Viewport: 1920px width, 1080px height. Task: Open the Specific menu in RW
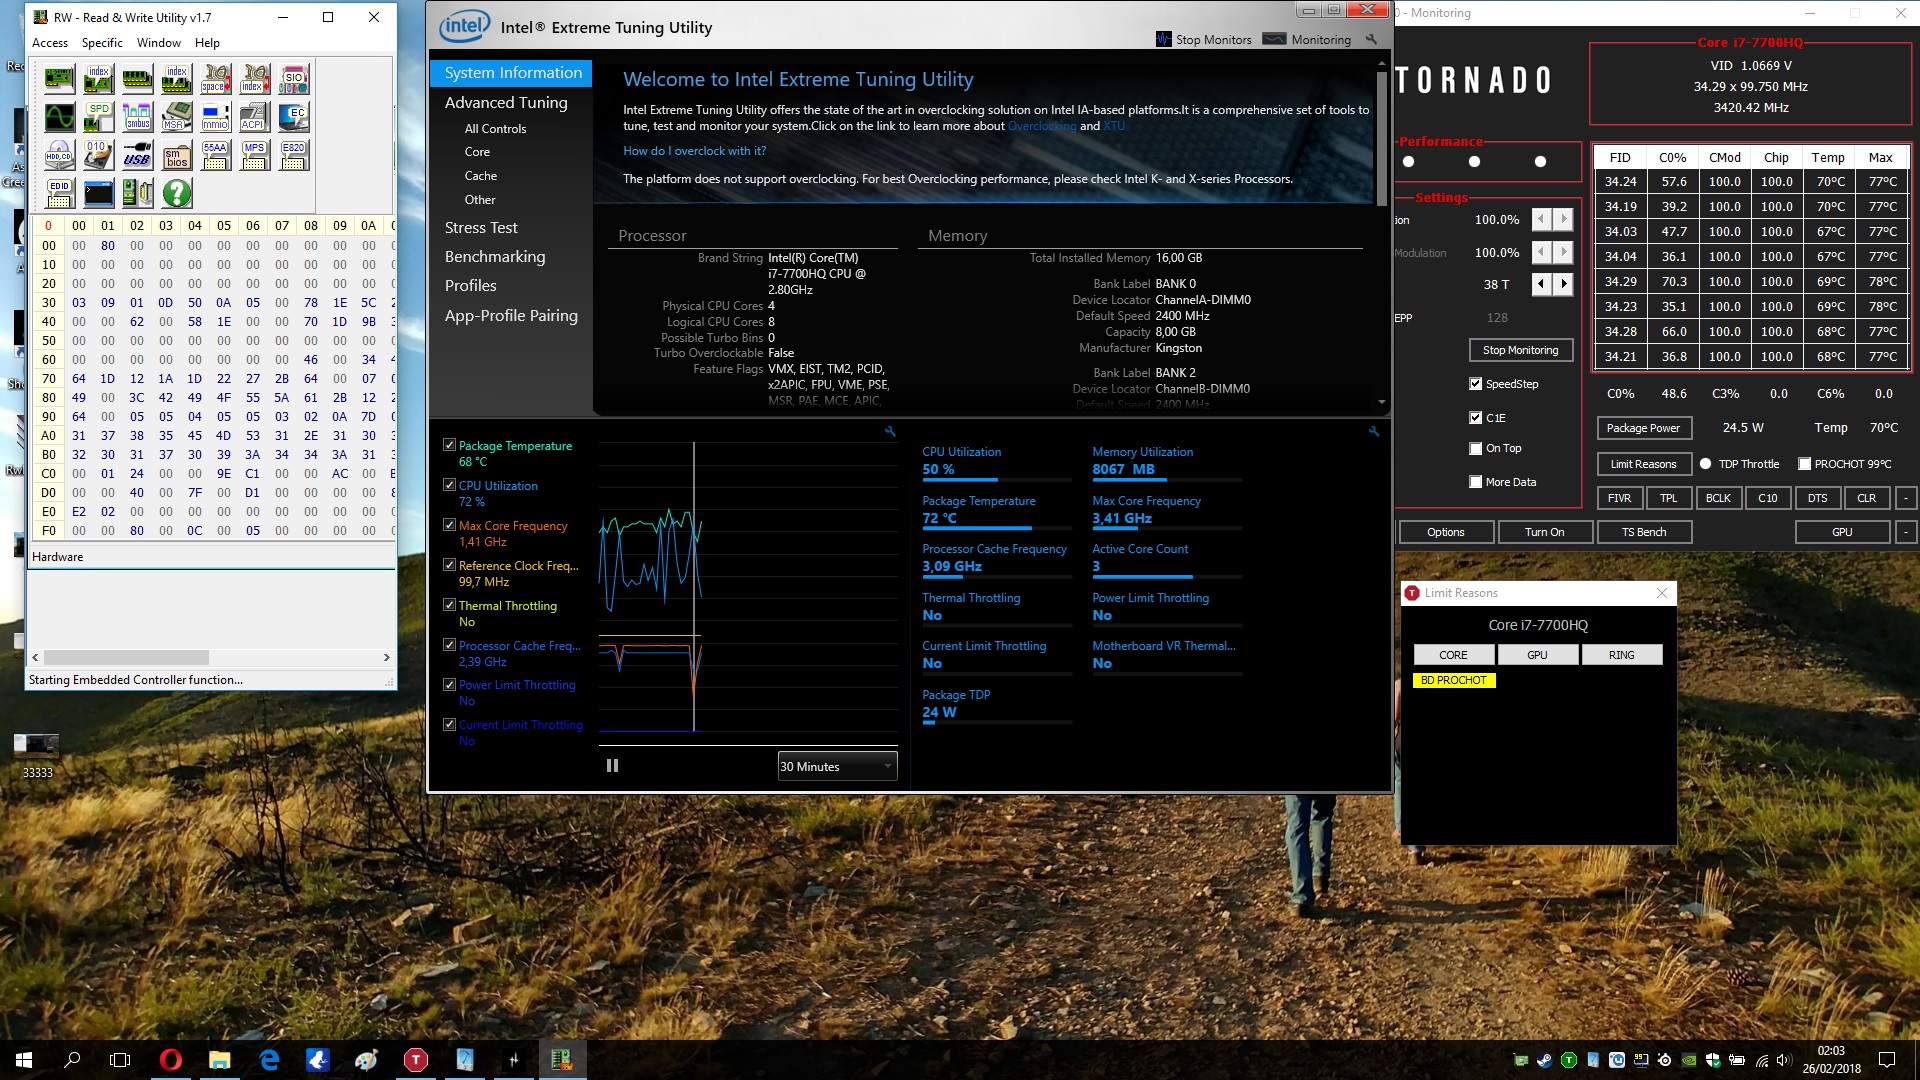click(x=102, y=43)
